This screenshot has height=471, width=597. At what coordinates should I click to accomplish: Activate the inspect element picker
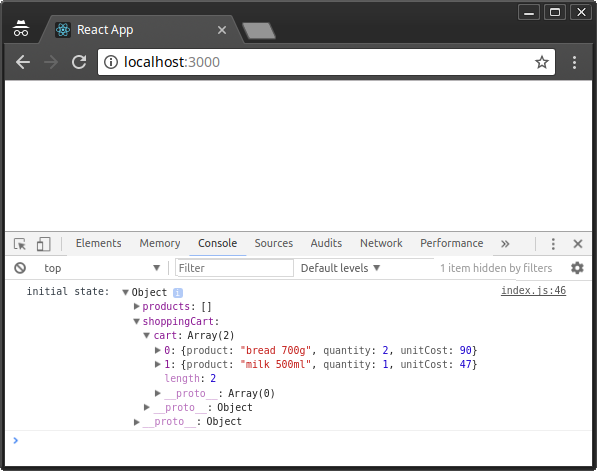20,244
